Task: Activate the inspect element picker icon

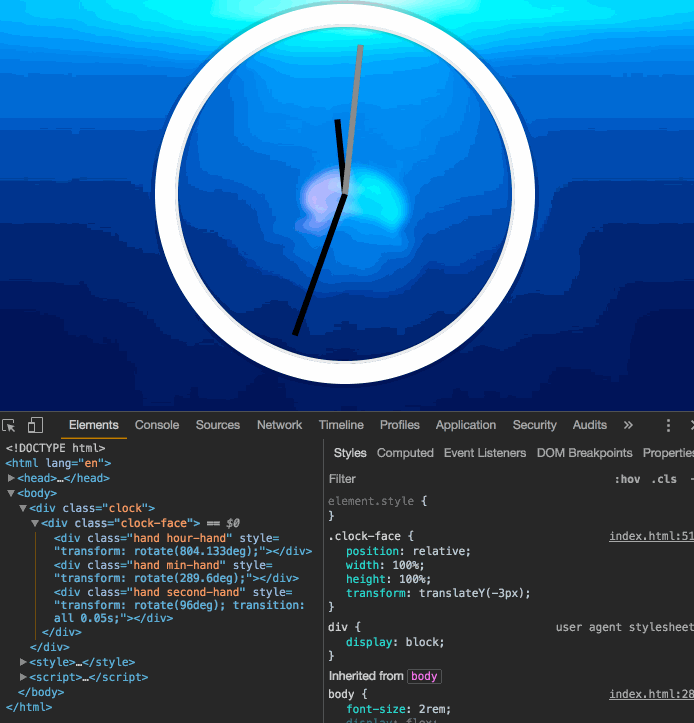Action: (x=8, y=425)
